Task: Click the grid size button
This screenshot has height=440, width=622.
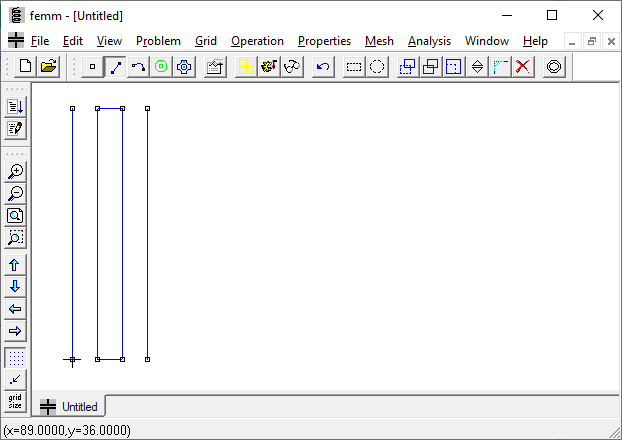Action: (x=15, y=401)
